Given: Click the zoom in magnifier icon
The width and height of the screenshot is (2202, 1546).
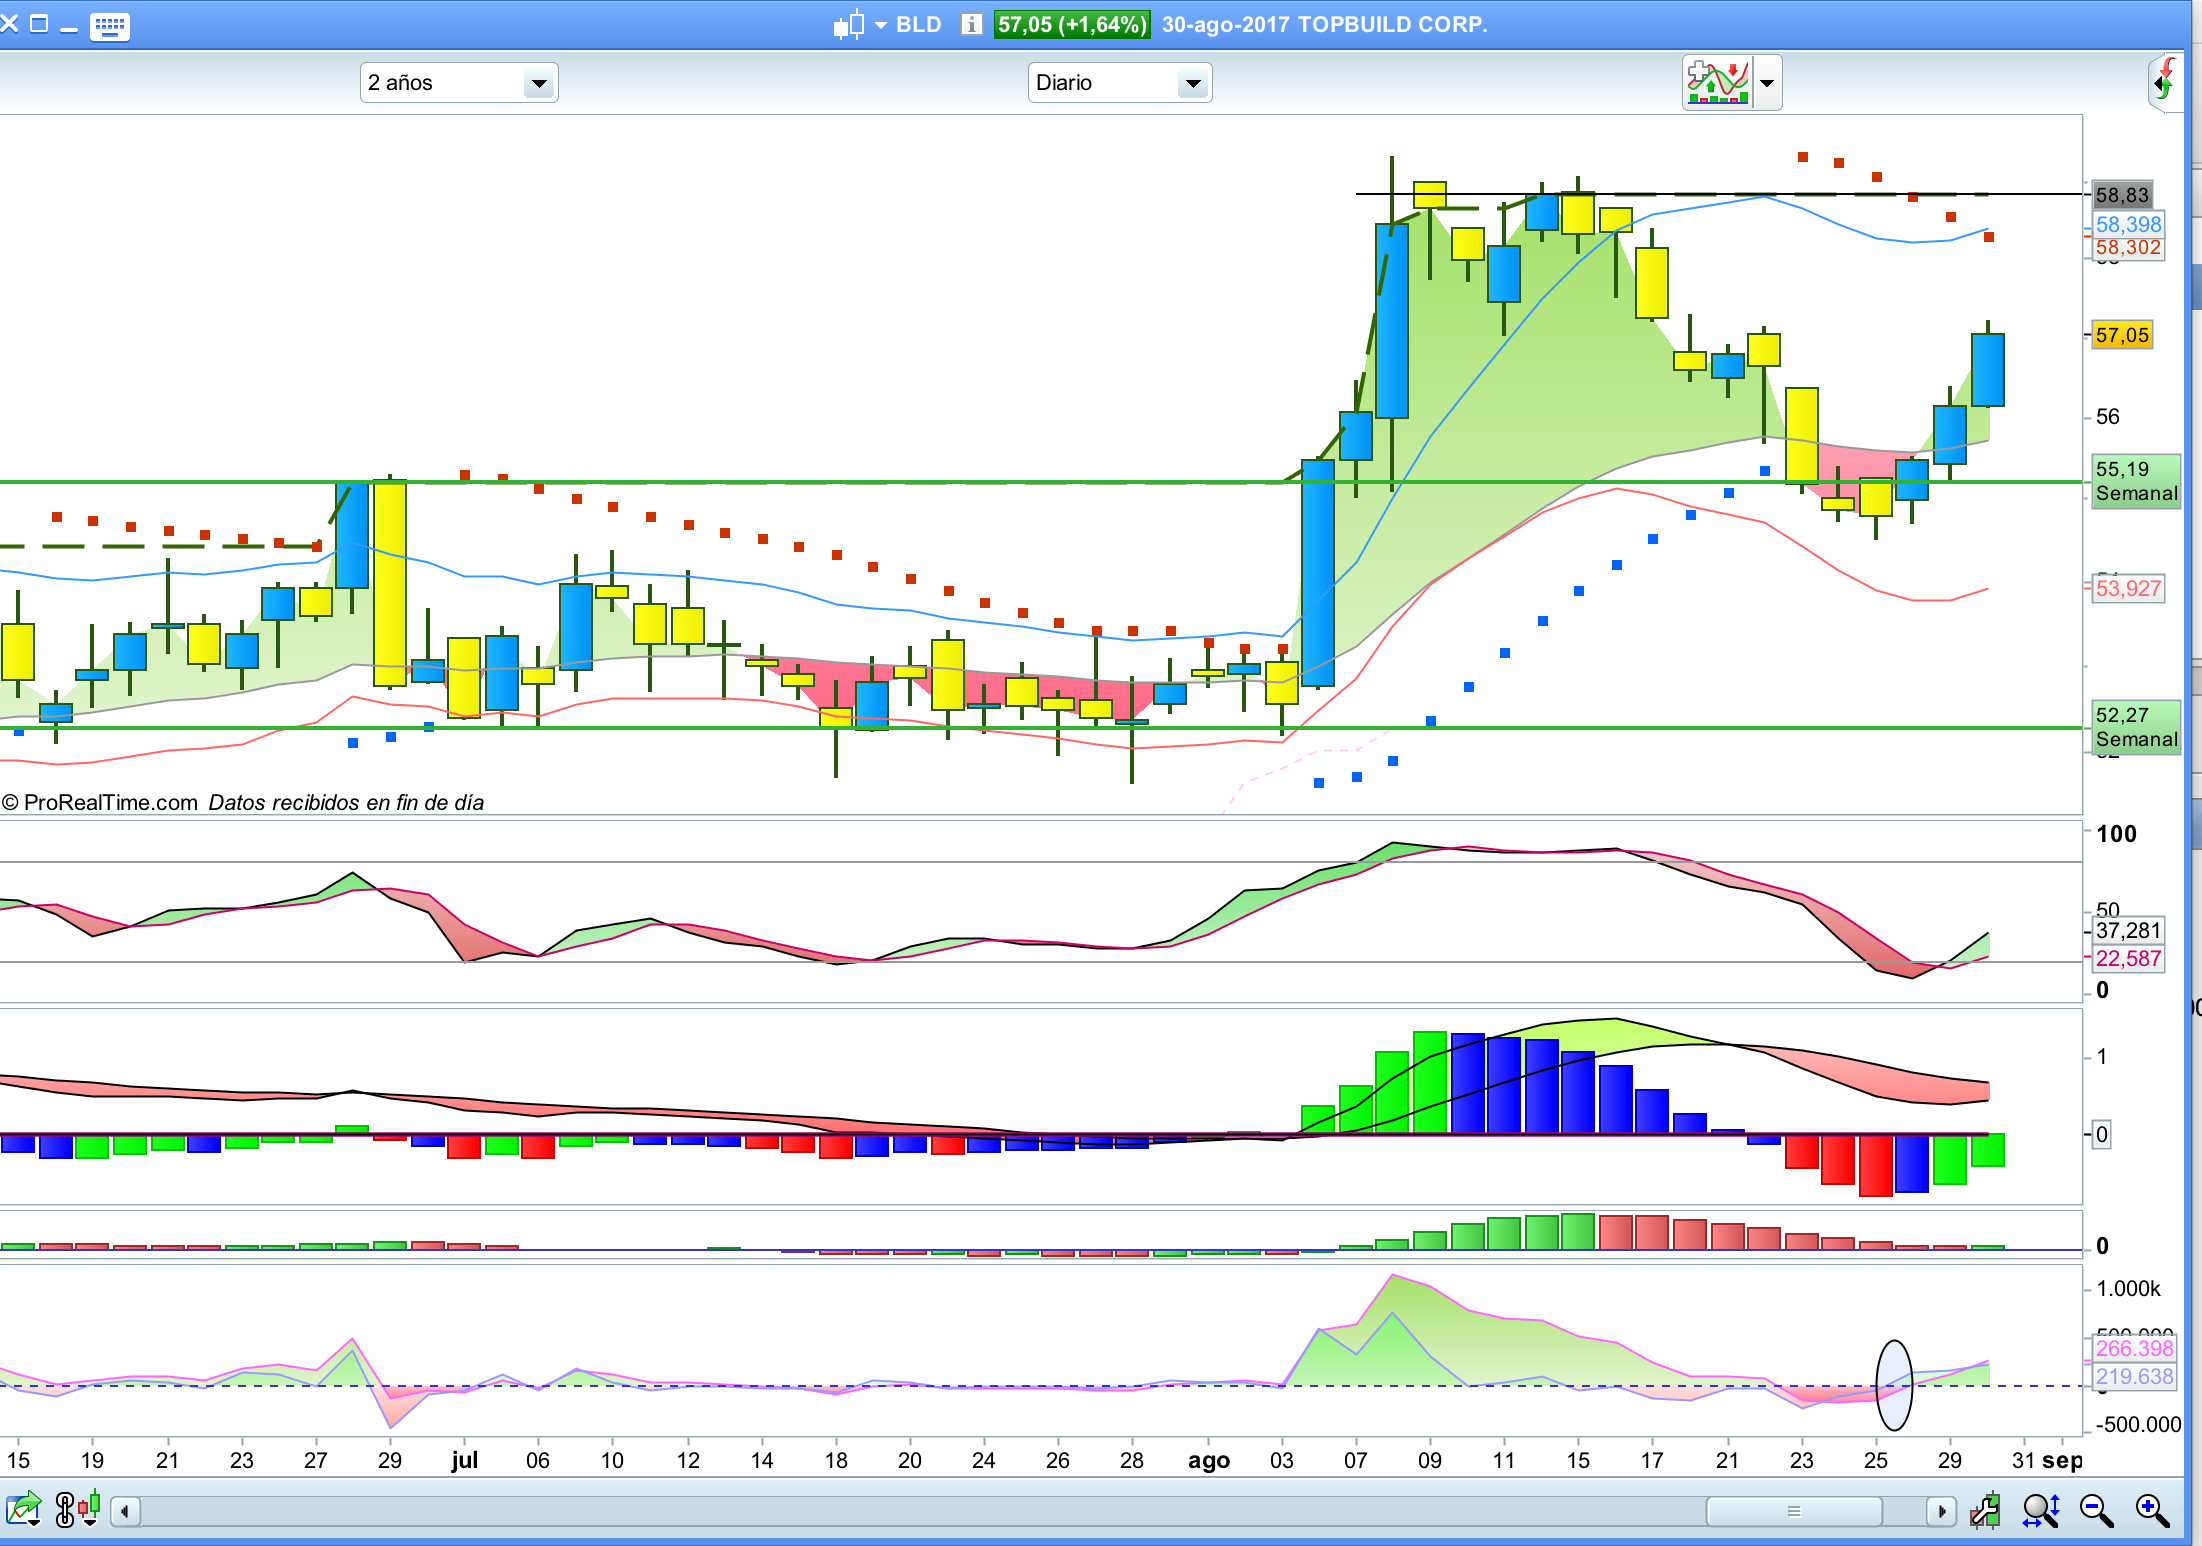Looking at the screenshot, I should point(2151,1511).
